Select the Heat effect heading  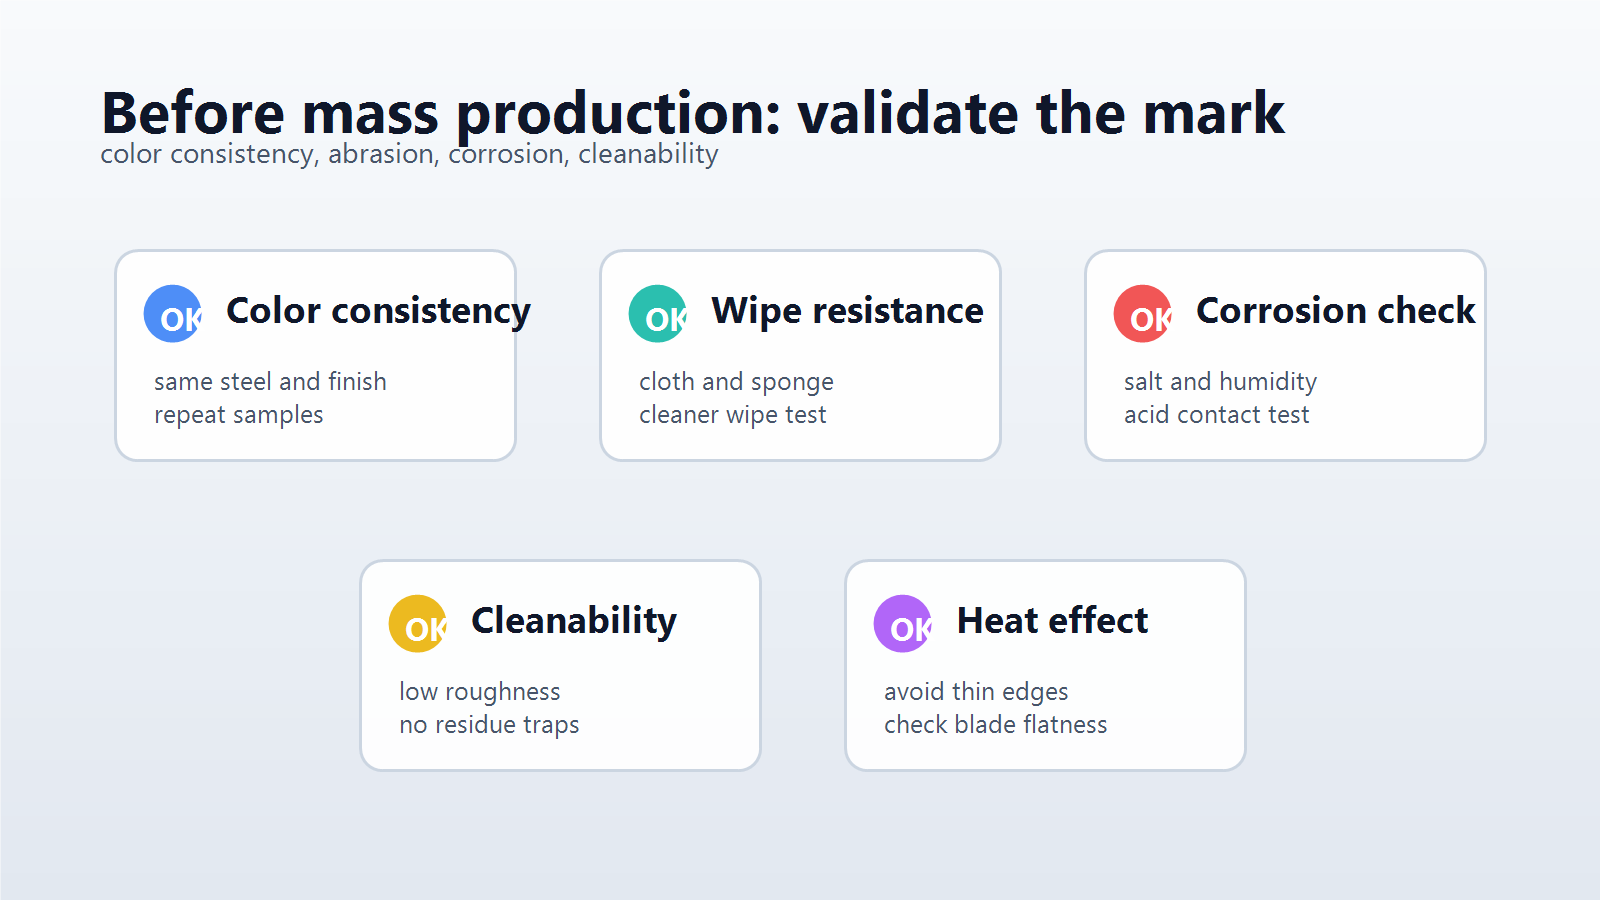pos(1052,621)
